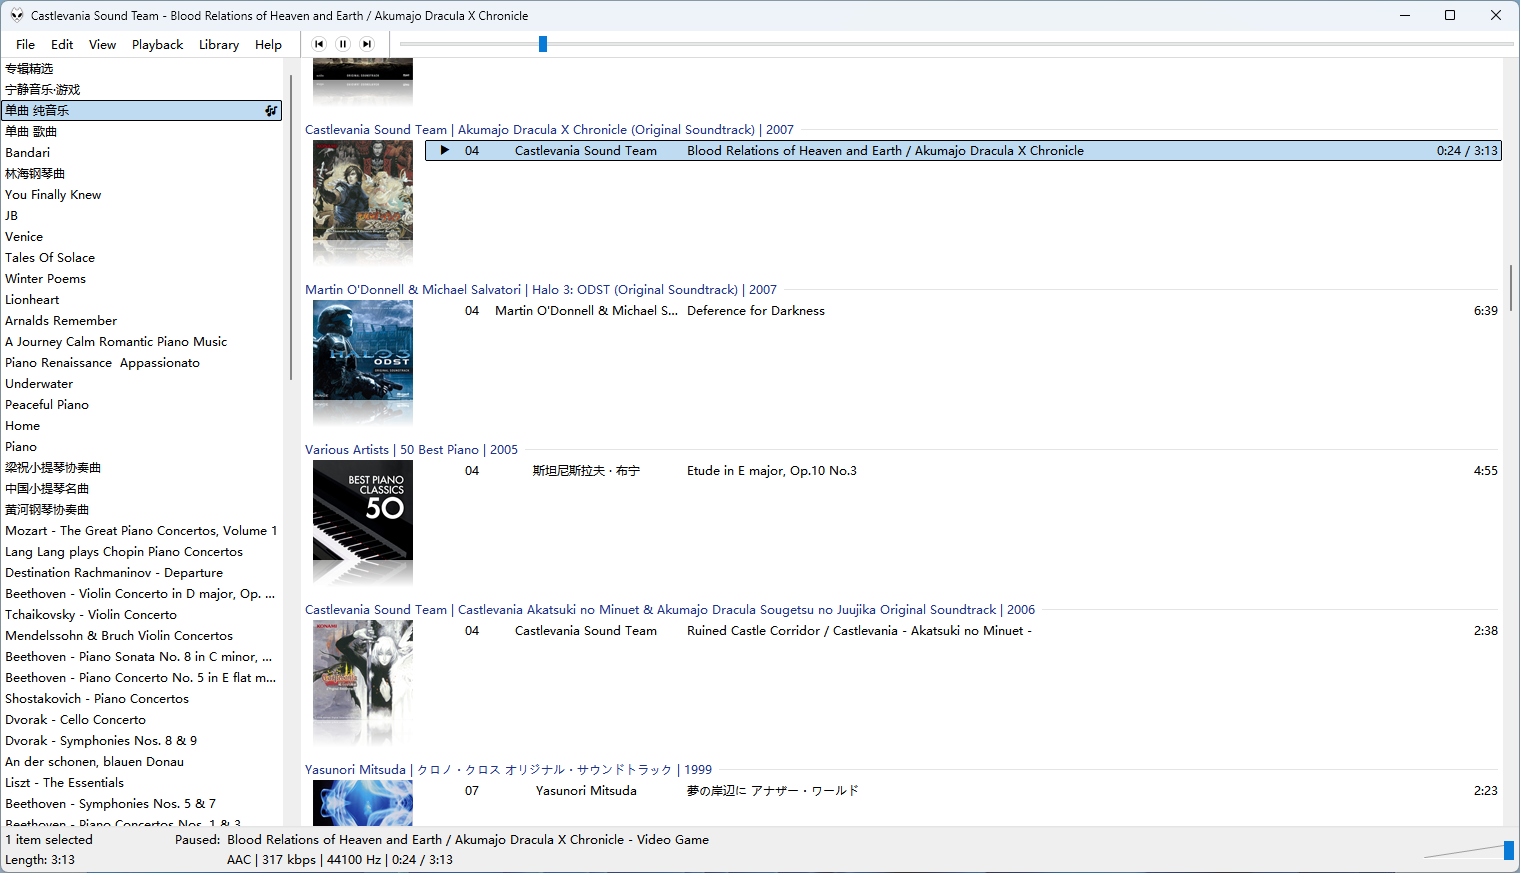Open the View menu

point(102,44)
